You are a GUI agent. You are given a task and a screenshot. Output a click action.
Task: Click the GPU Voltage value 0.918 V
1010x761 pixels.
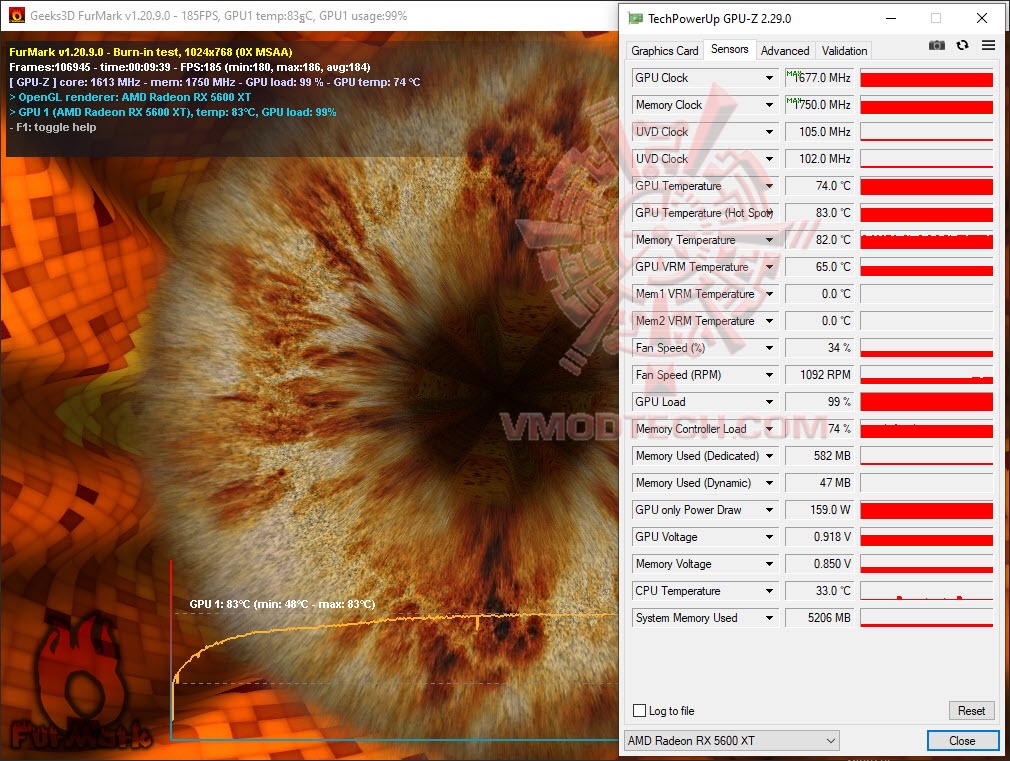point(819,537)
